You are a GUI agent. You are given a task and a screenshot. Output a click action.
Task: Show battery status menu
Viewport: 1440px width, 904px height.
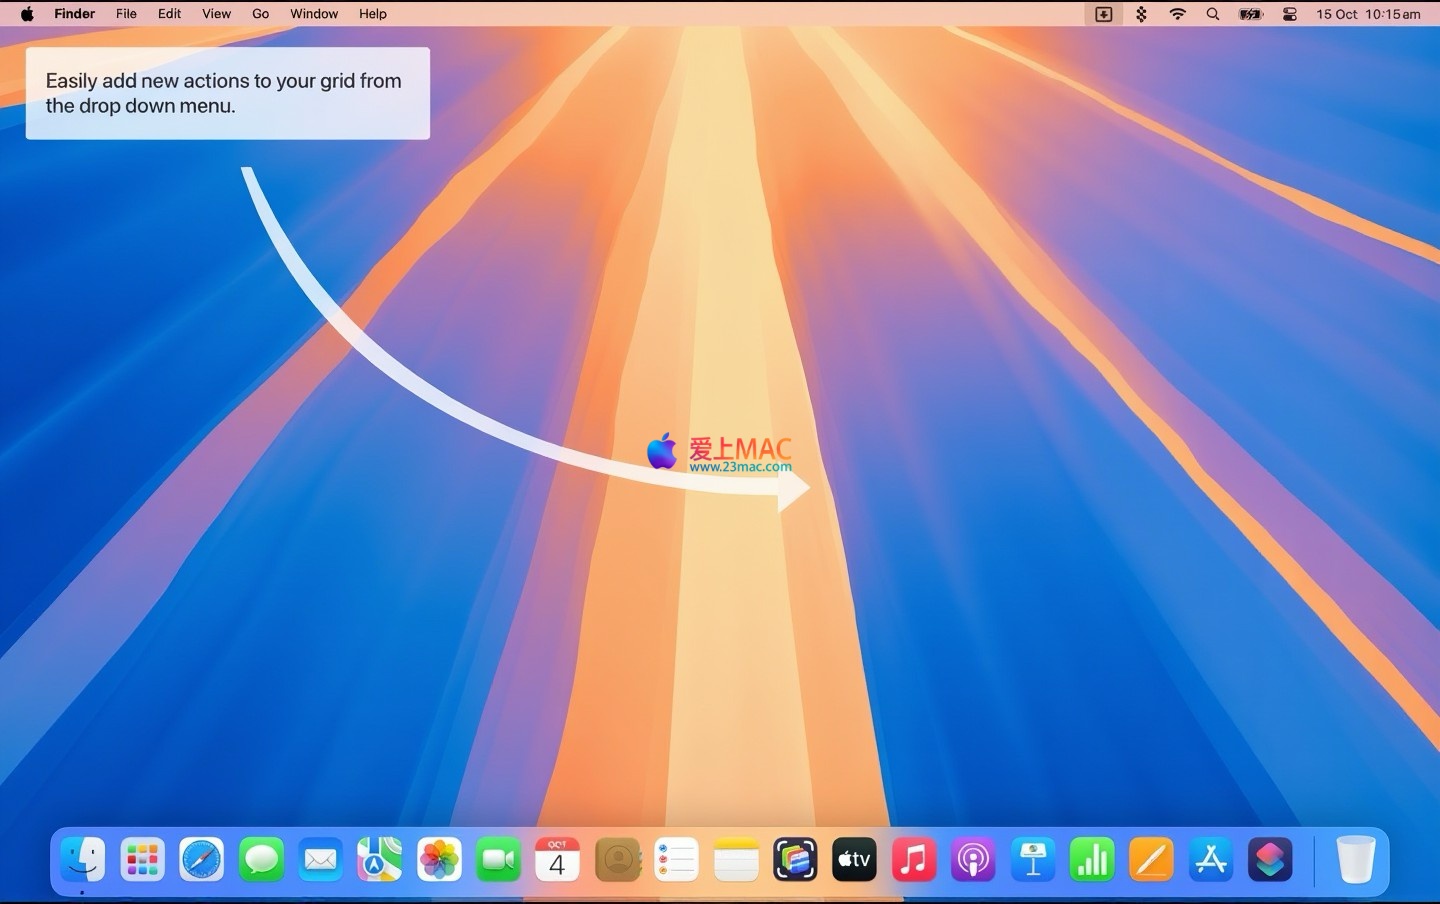click(1251, 14)
